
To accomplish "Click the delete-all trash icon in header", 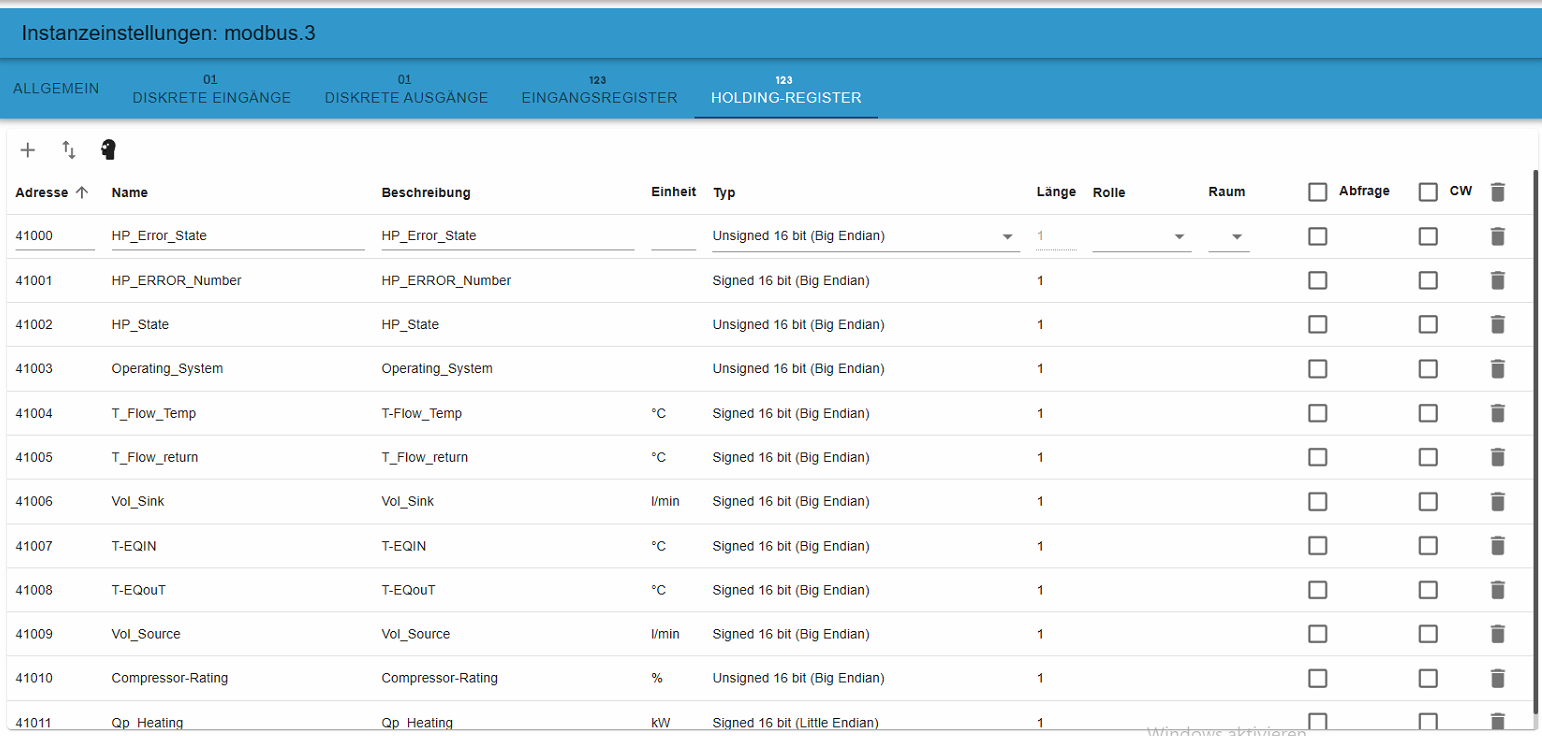I will click(1497, 192).
